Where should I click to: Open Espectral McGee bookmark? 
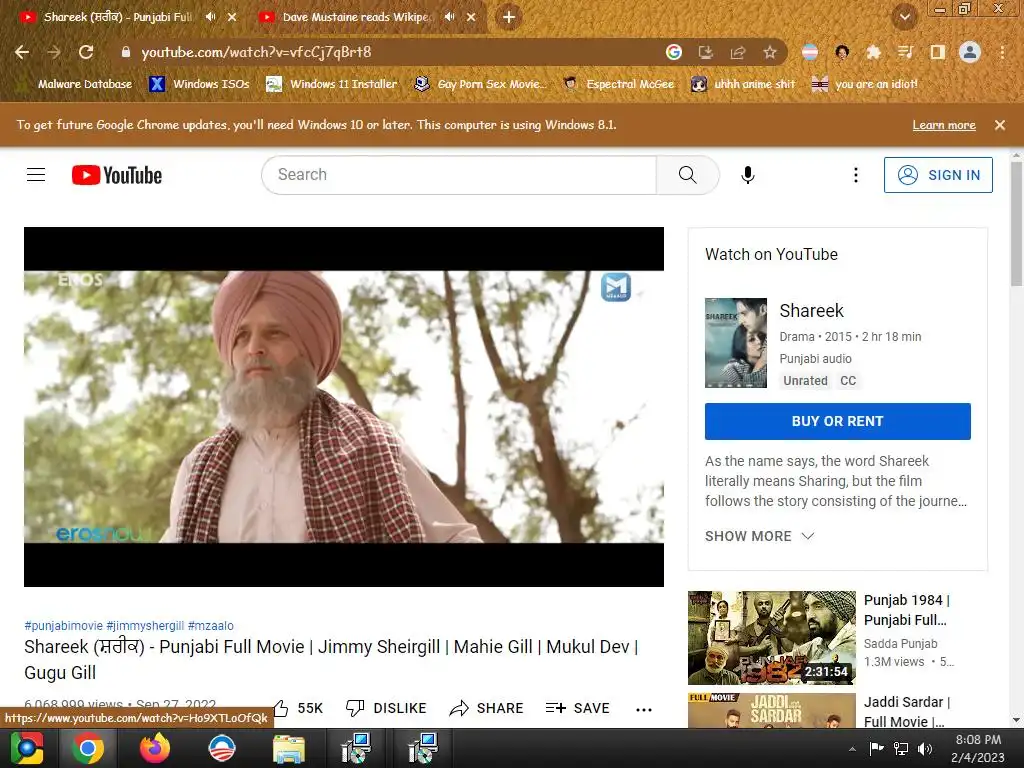point(619,84)
